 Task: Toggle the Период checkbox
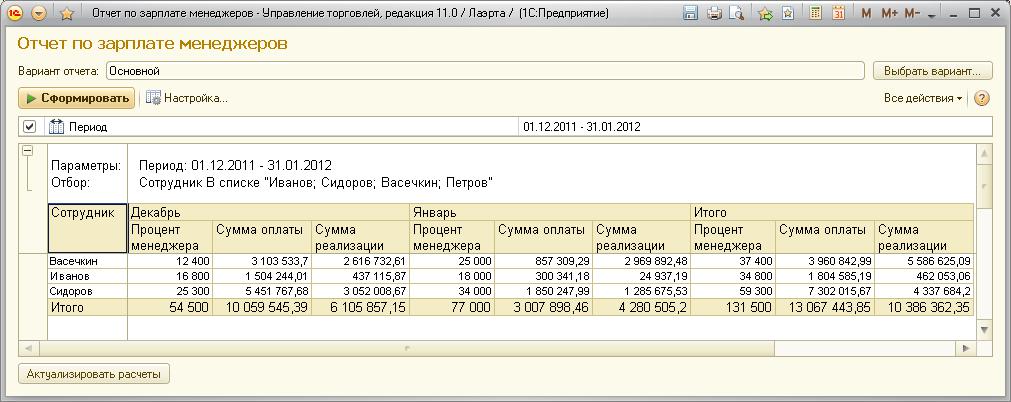tap(29, 126)
